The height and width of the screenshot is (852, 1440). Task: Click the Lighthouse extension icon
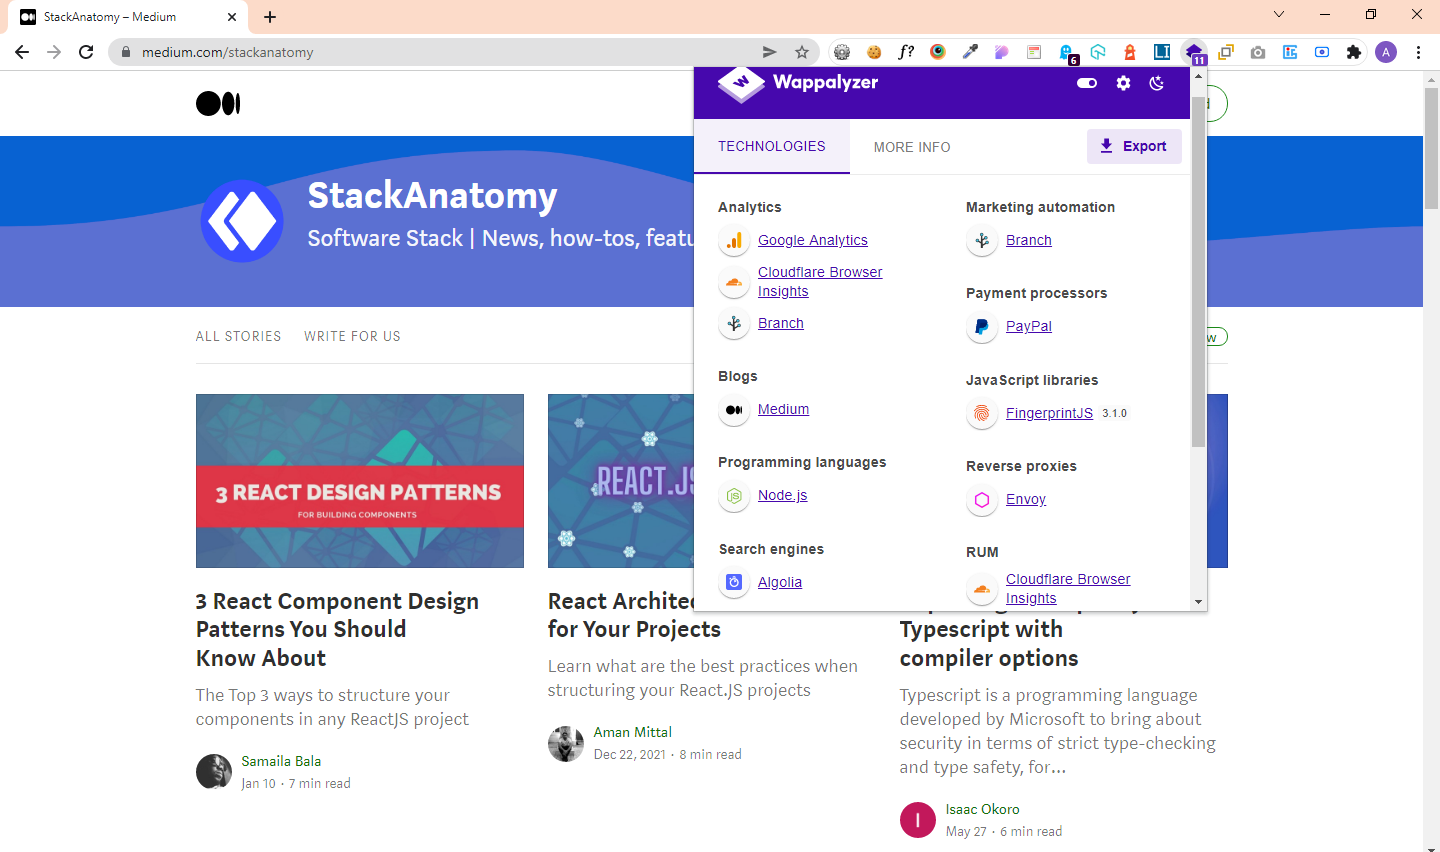click(x=1130, y=52)
